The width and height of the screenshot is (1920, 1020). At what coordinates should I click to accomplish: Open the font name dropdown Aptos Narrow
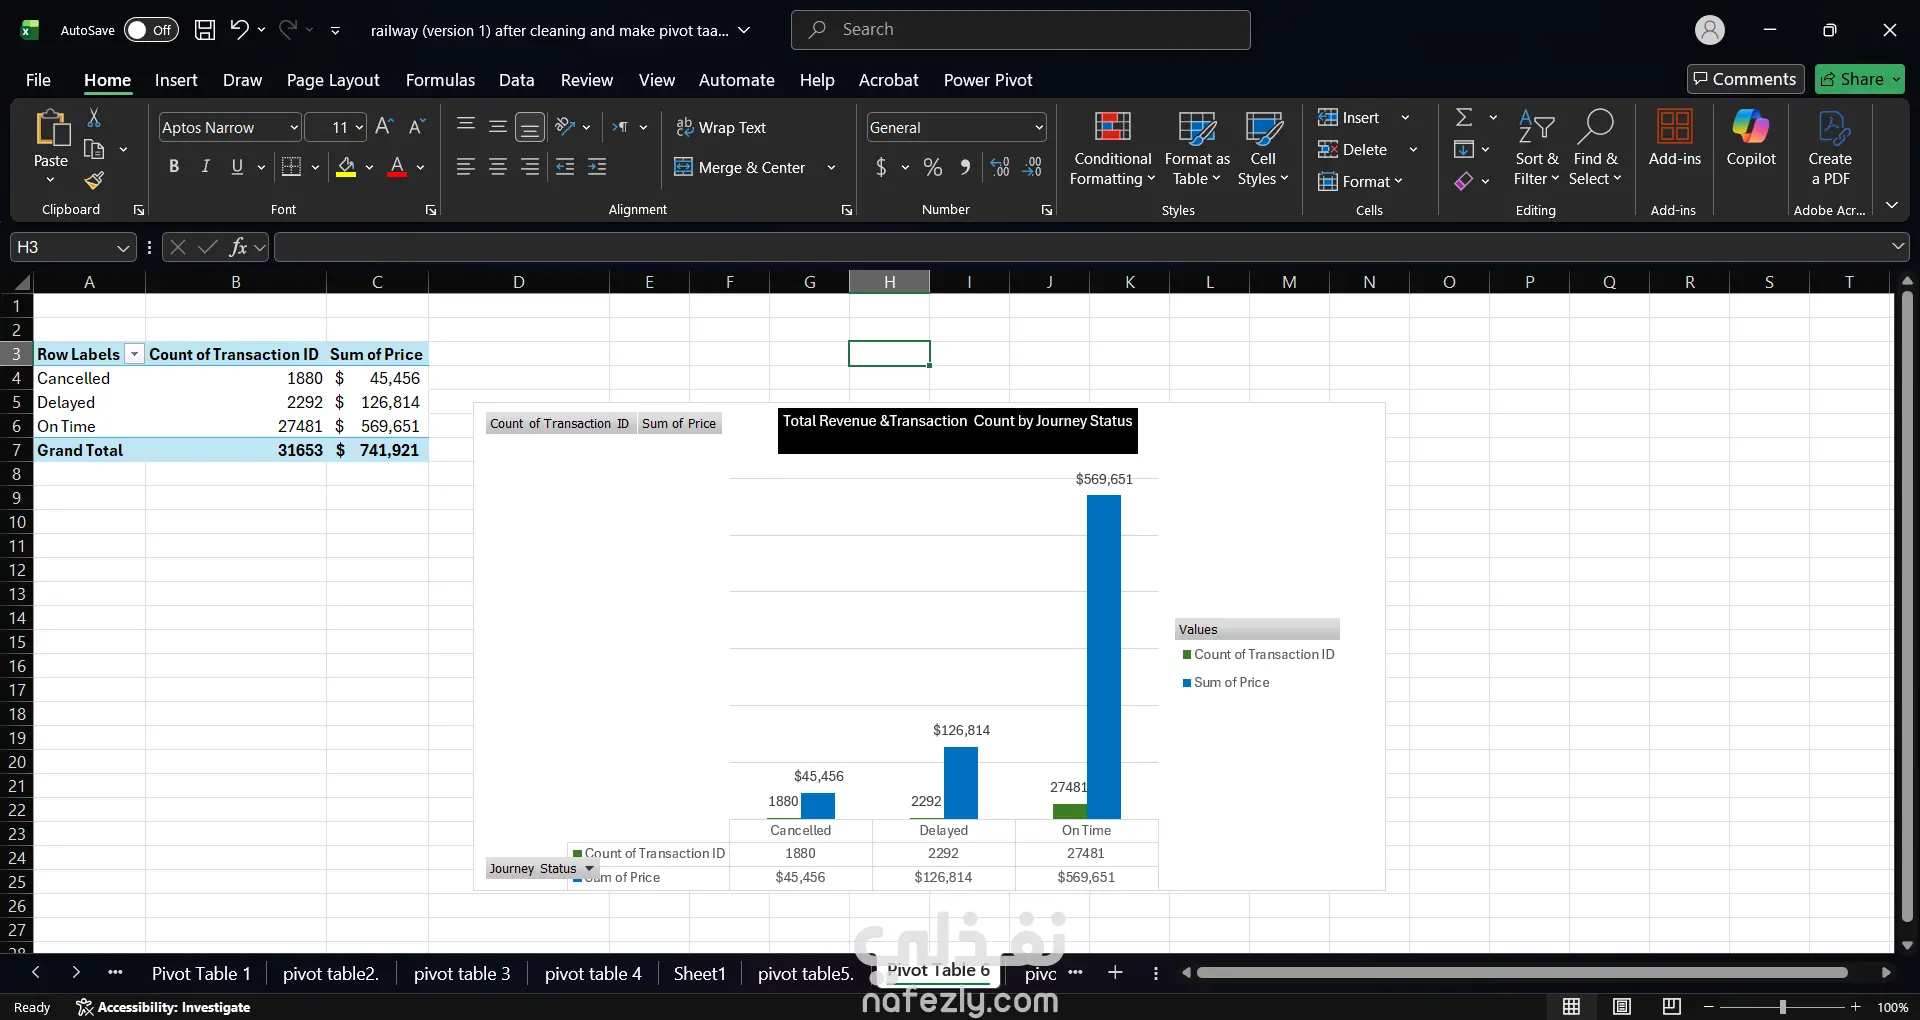[x=294, y=127]
